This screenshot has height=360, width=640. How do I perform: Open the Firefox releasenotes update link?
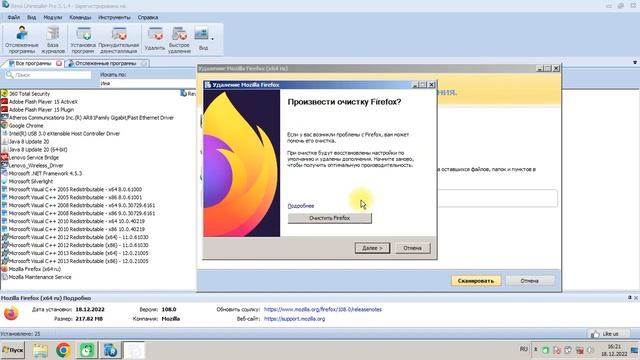pos(323,309)
